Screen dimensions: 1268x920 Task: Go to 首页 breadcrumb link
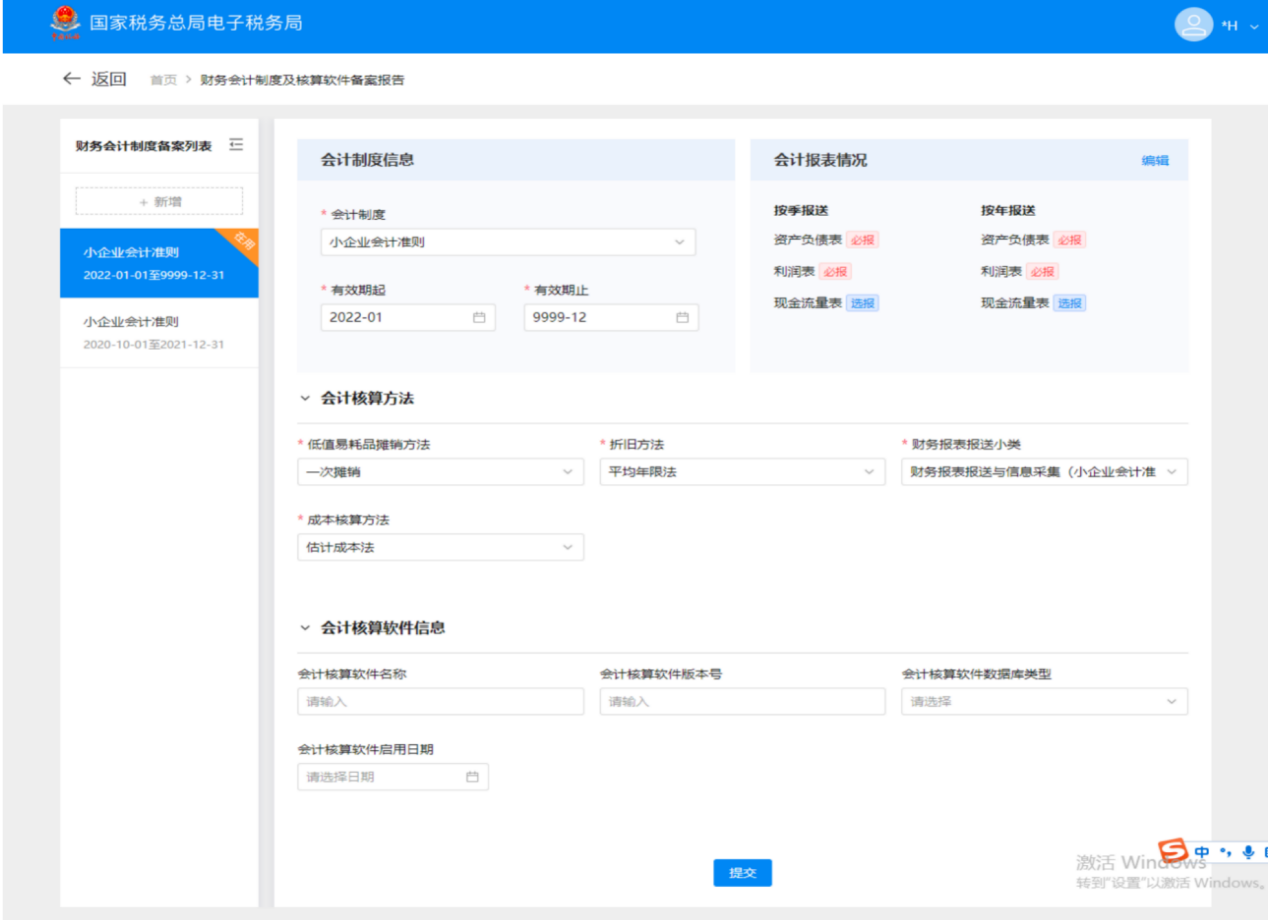click(x=163, y=80)
